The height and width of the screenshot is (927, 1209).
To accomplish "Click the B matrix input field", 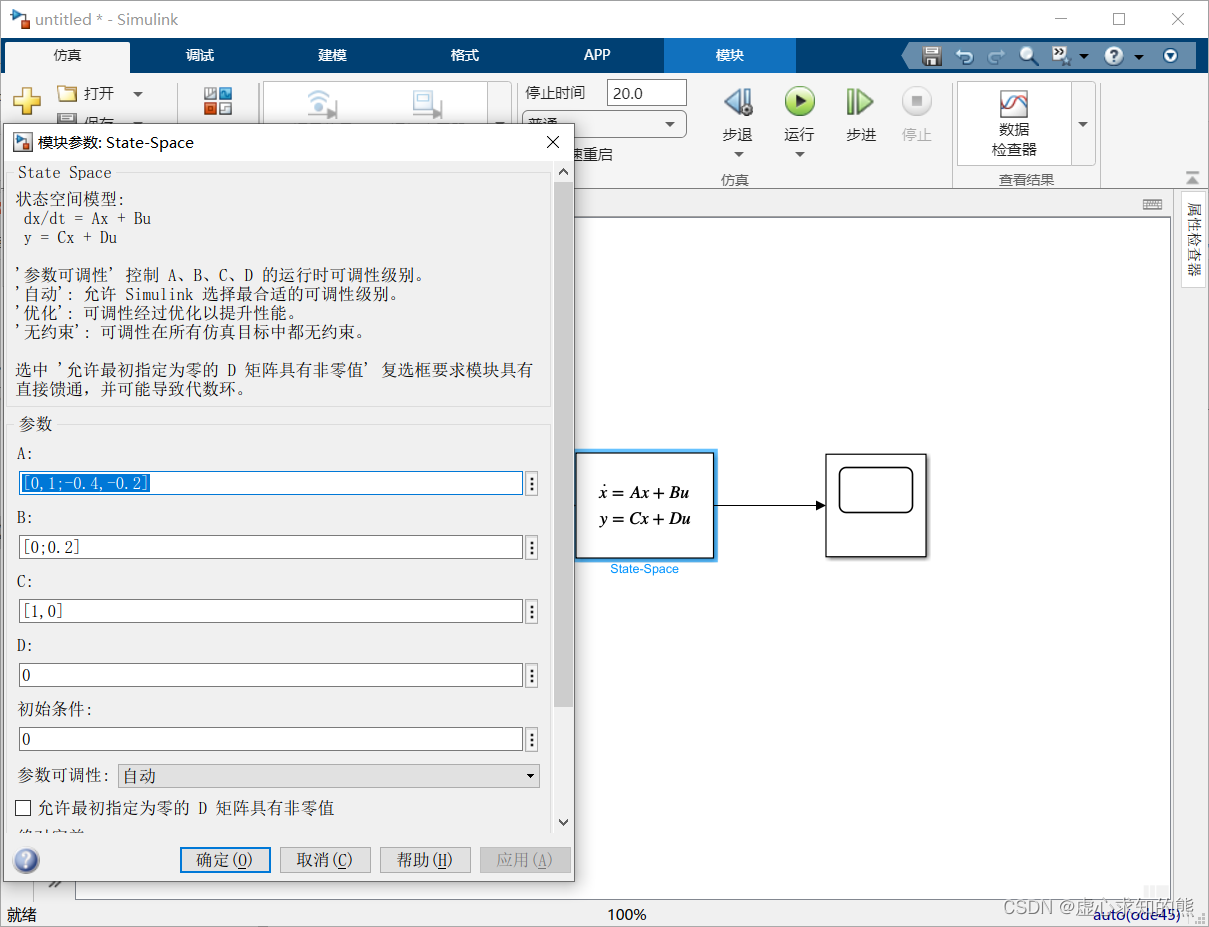I will pyautogui.click(x=271, y=548).
